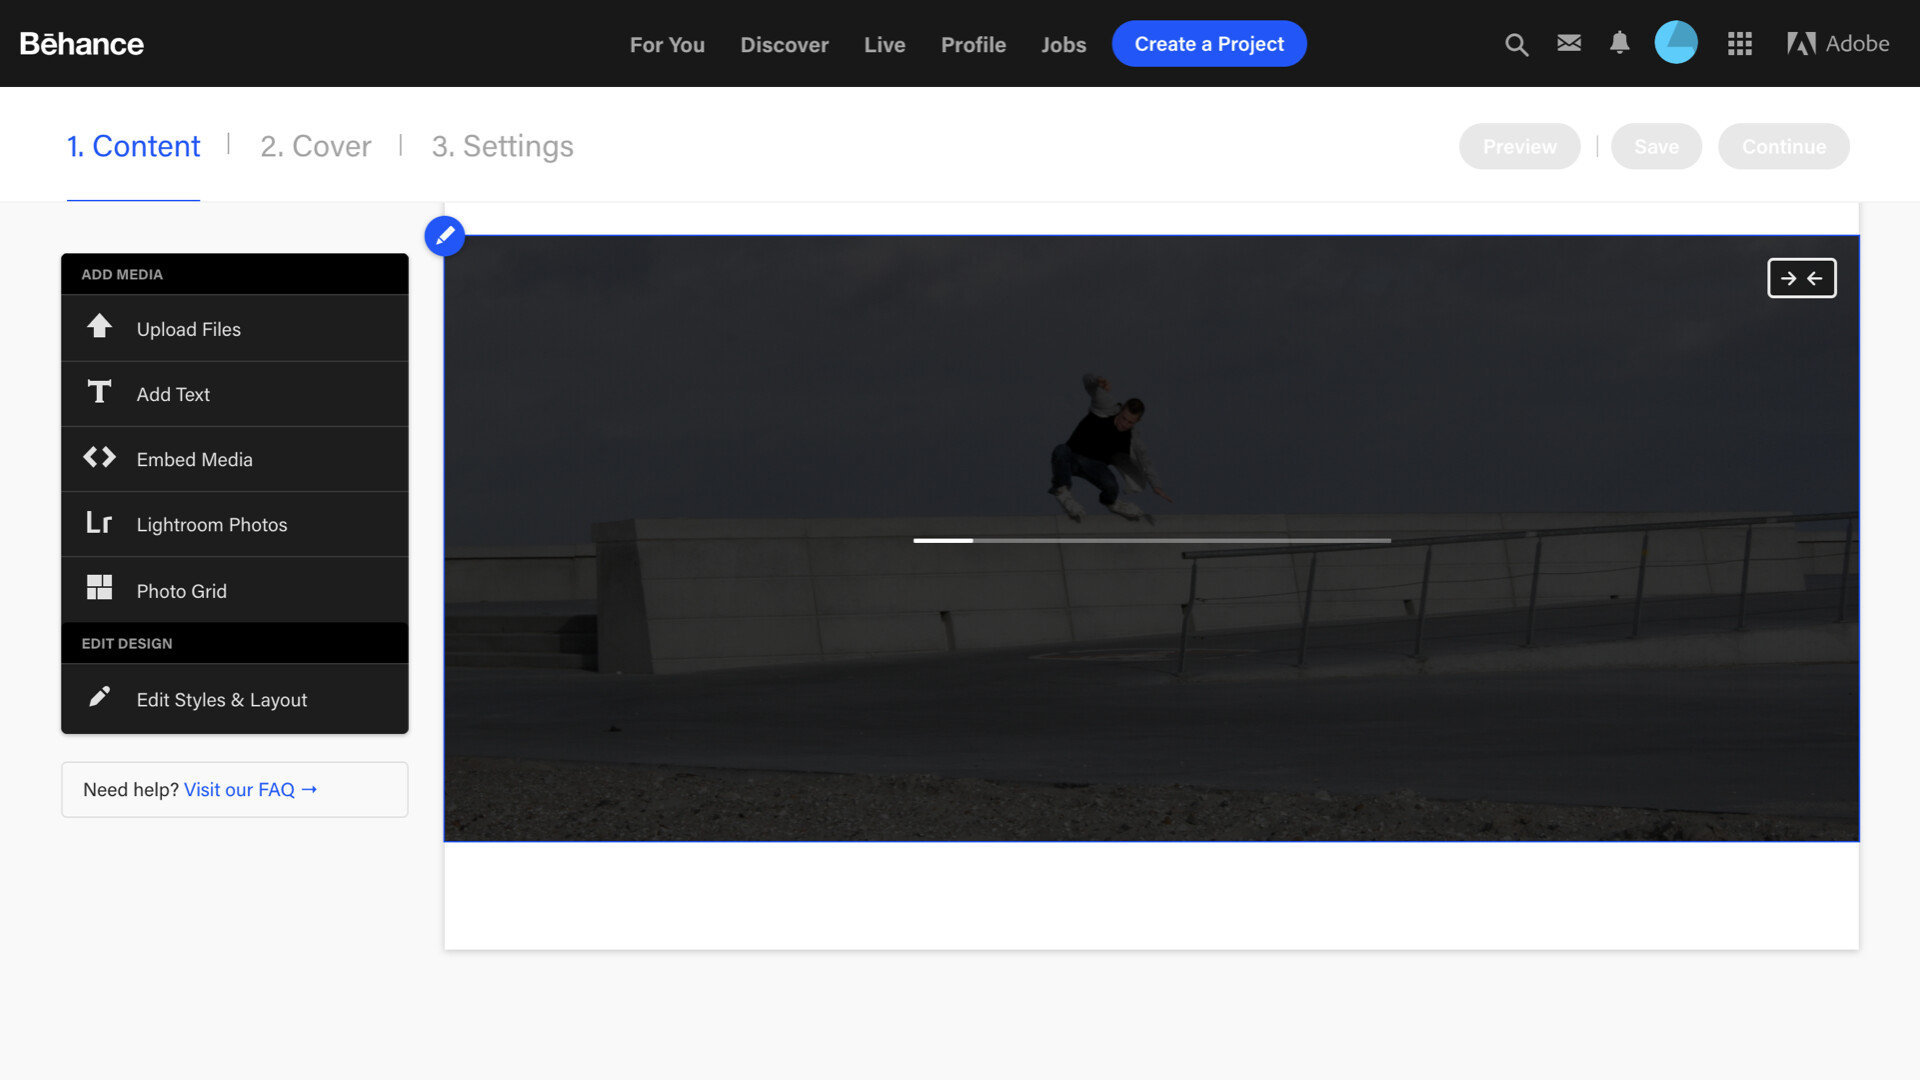Open the Discover menu item
1920x1080 pixels.
tap(784, 45)
